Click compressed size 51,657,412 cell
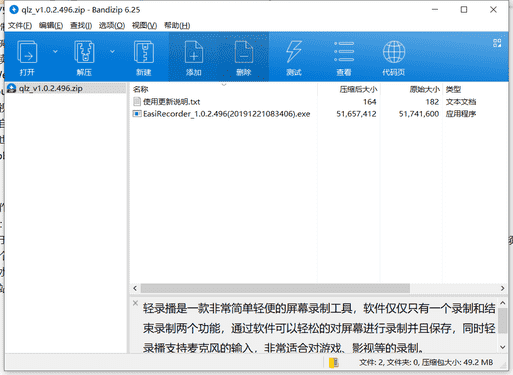This screenshot has width=513, height=375. pos(356,114)
